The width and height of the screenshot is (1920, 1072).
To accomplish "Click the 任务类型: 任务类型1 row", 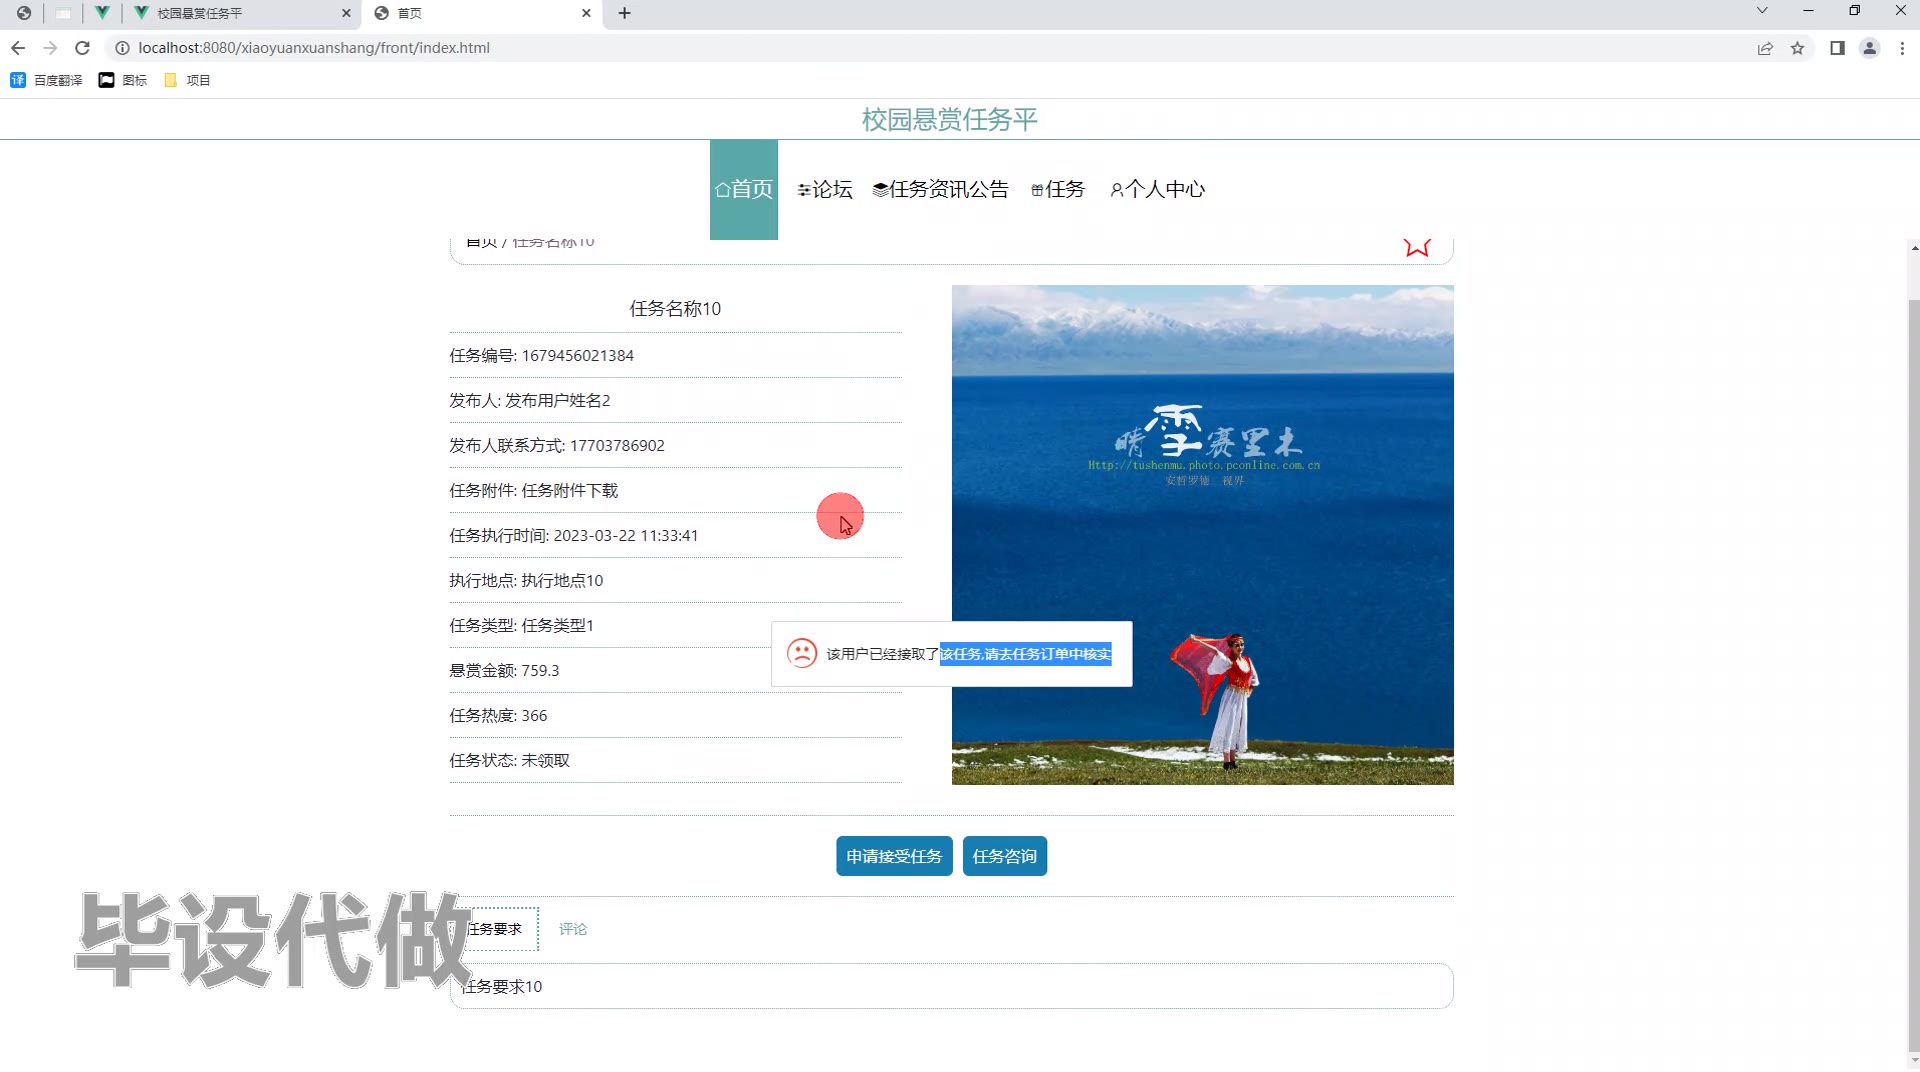I will (x=675, y=625).
